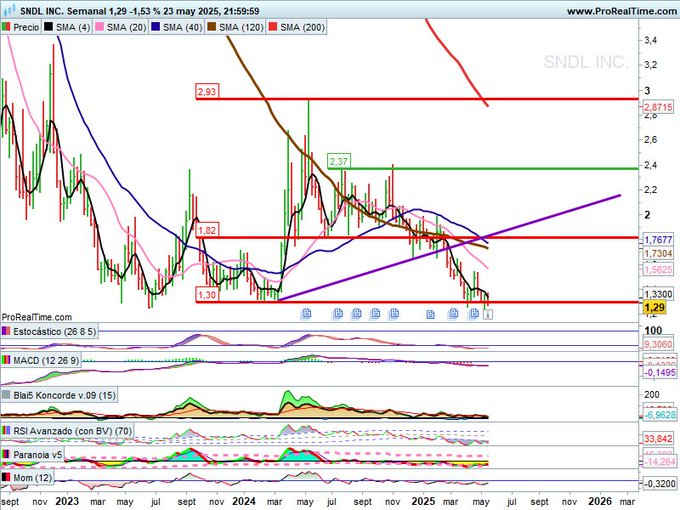This screenshot has height=510, width=680.
Task: Select the SMA (200) legend label
Action: click(302, 27)
